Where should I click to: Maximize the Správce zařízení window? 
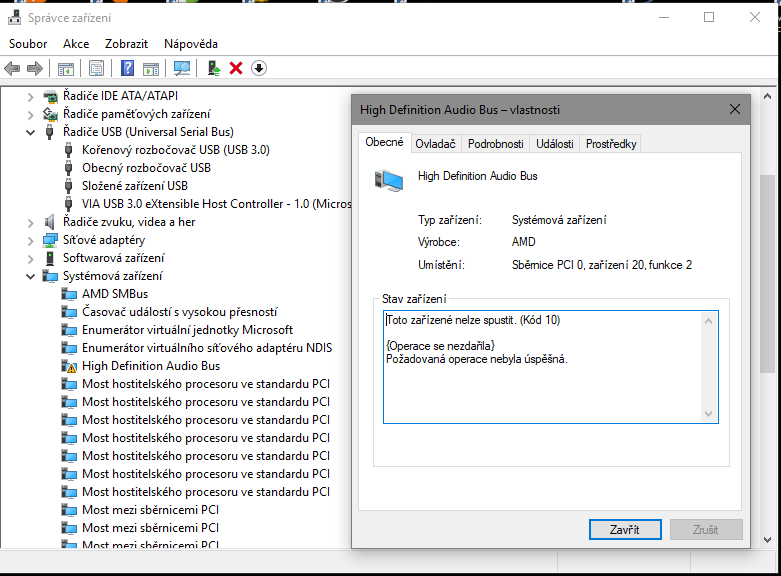point(709,17)
